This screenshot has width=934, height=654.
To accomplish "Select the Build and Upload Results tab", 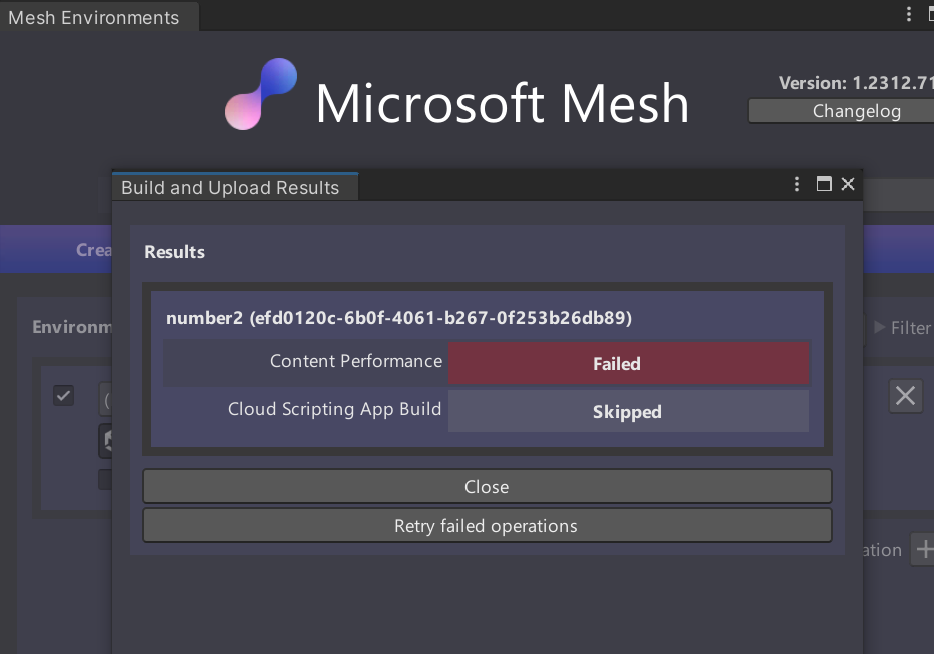I will [x=230, y=188].
